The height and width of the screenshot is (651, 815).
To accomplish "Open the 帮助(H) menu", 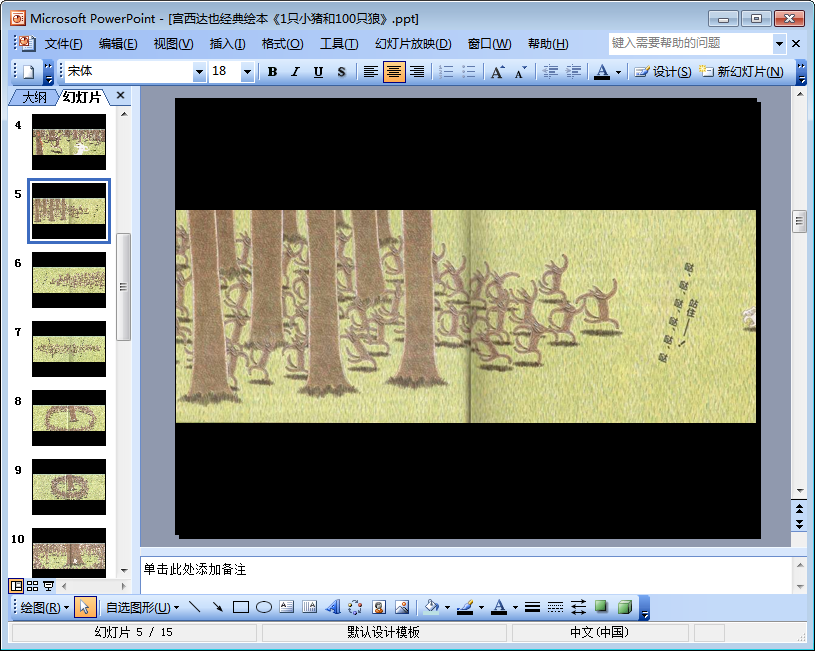I will (x=548, y=44).
